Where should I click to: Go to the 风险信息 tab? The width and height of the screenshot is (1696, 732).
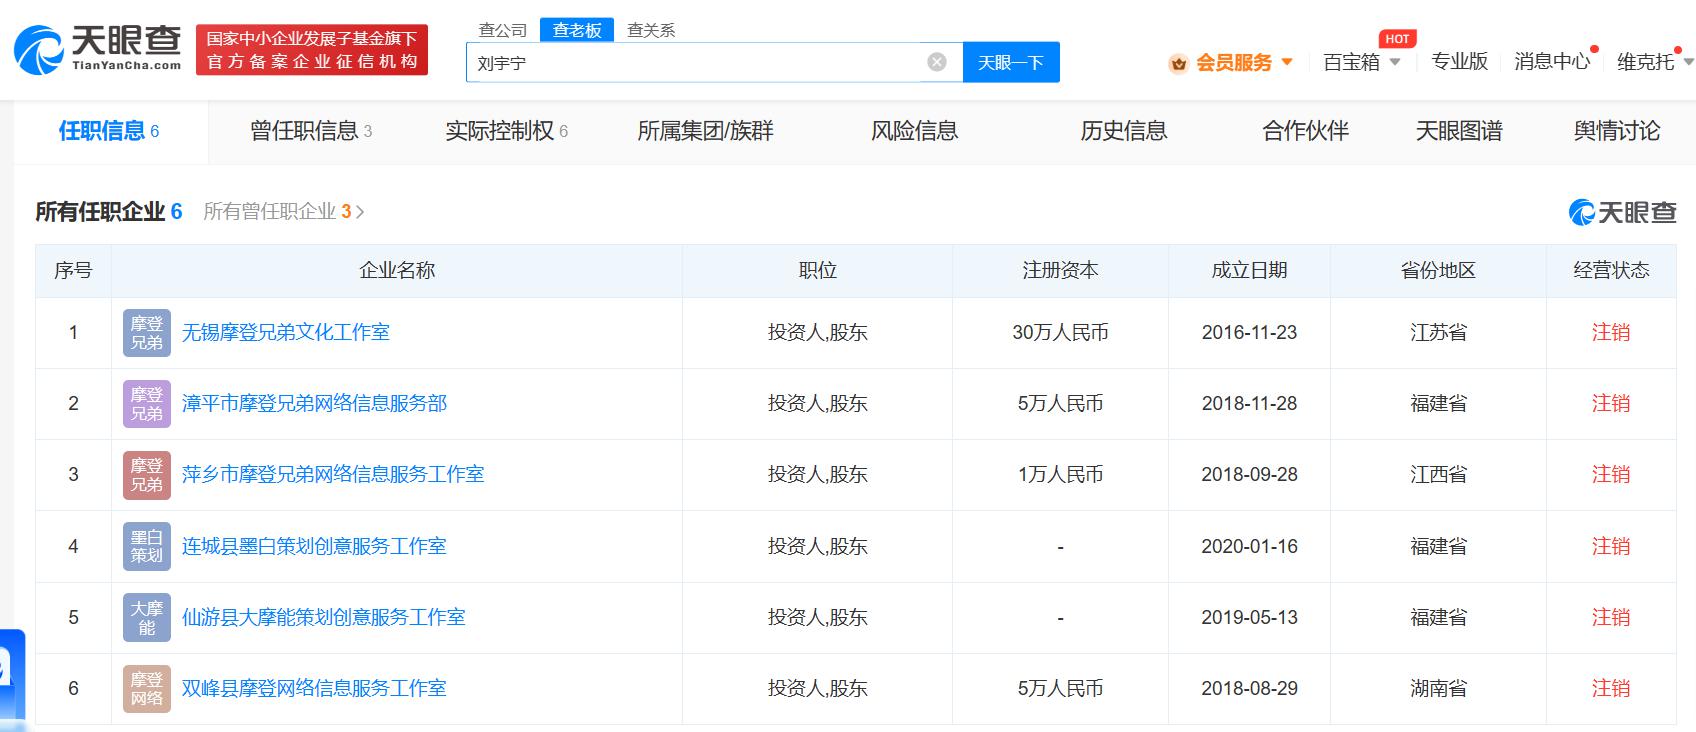tap(914, 131)
